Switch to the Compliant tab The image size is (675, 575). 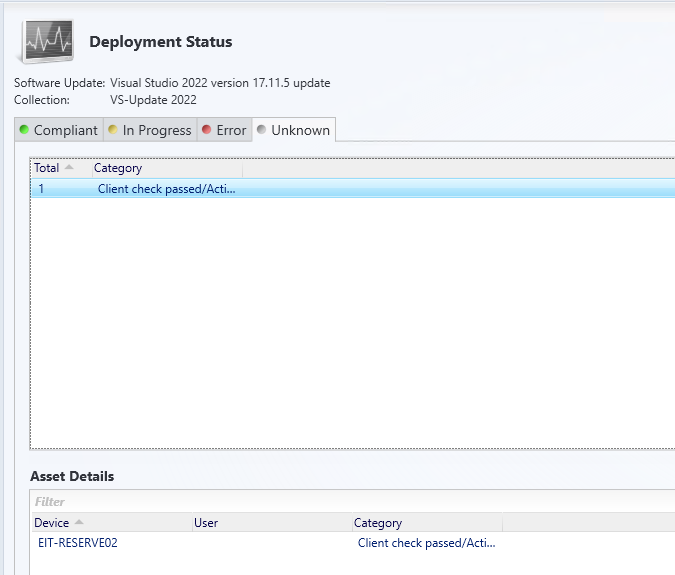[x=59, y=130]
